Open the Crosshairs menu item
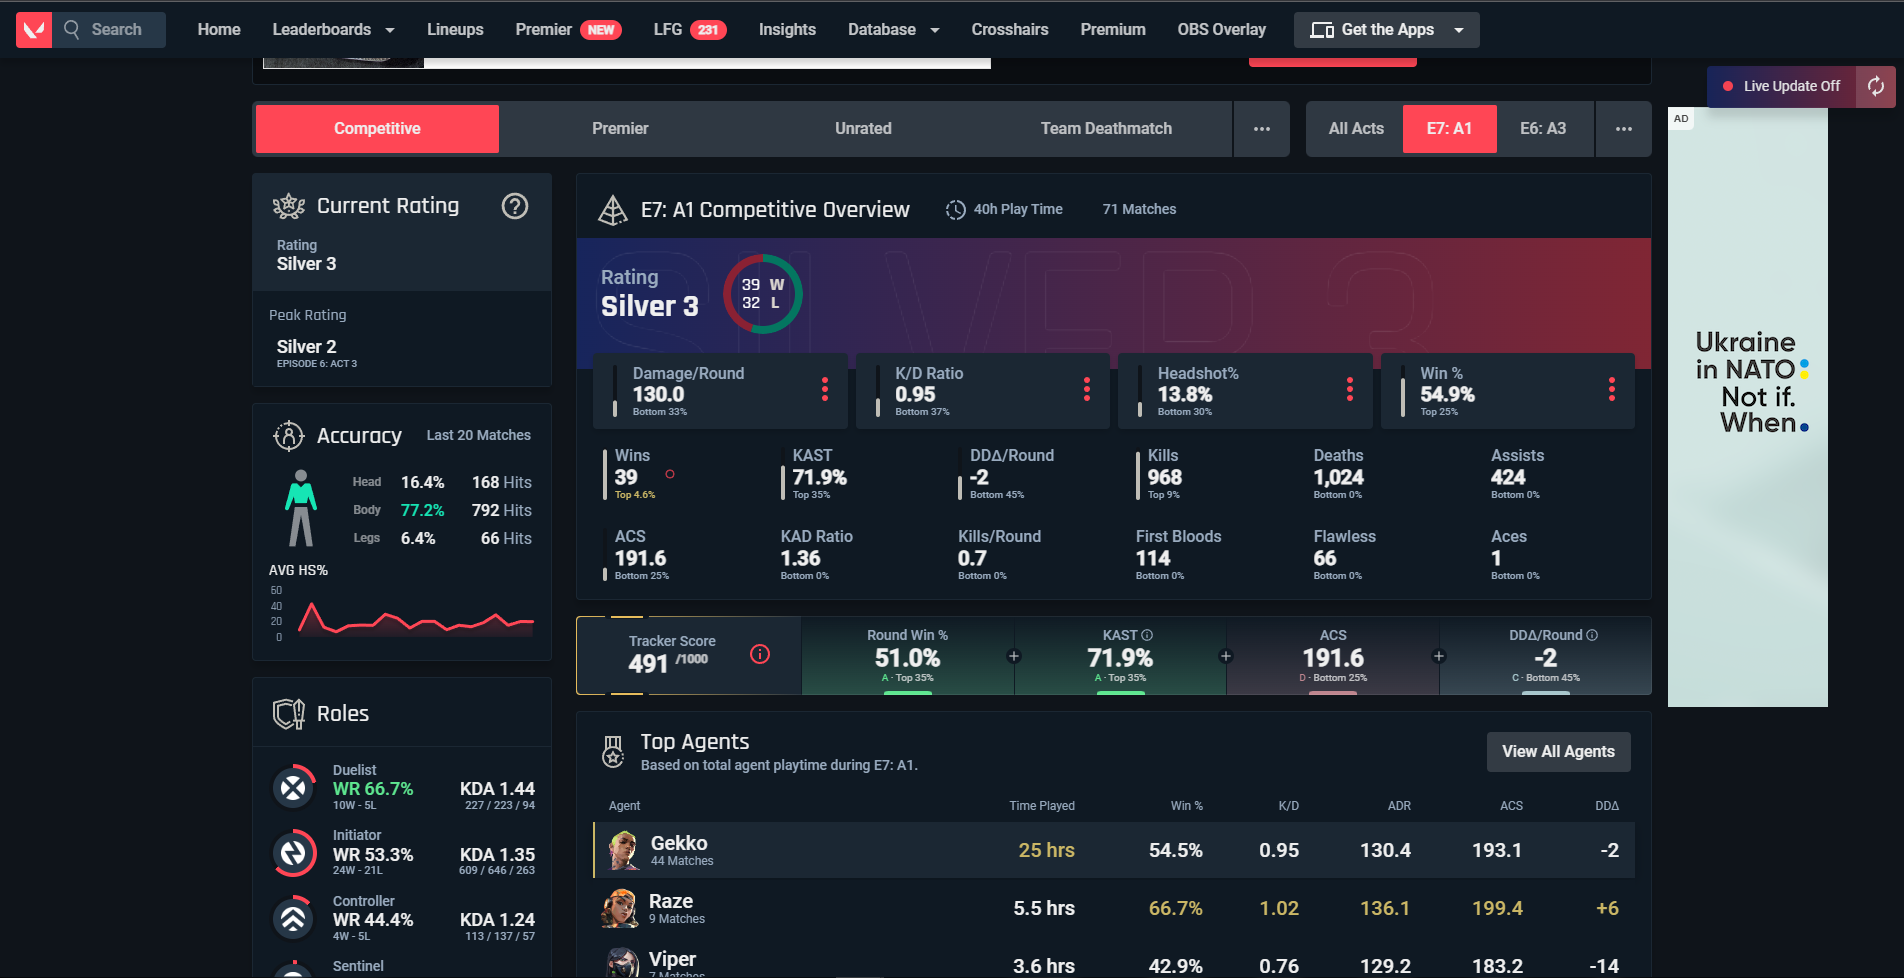1904x978 pixels. 1009,30
